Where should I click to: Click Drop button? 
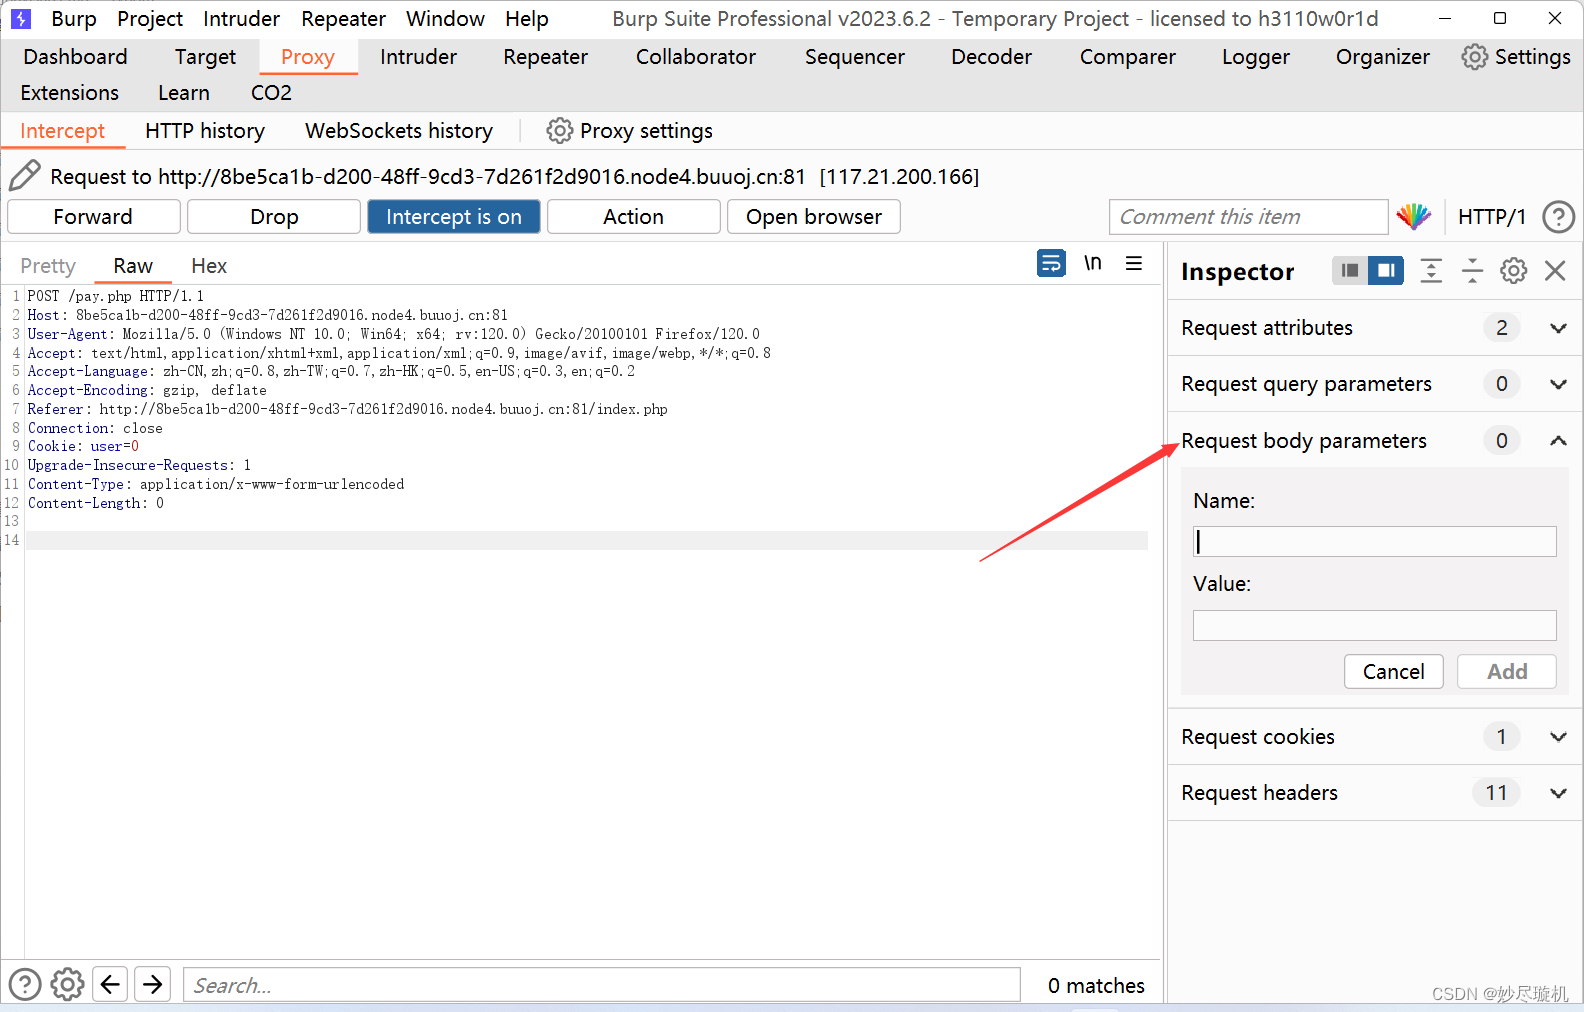tap(274, 217)
